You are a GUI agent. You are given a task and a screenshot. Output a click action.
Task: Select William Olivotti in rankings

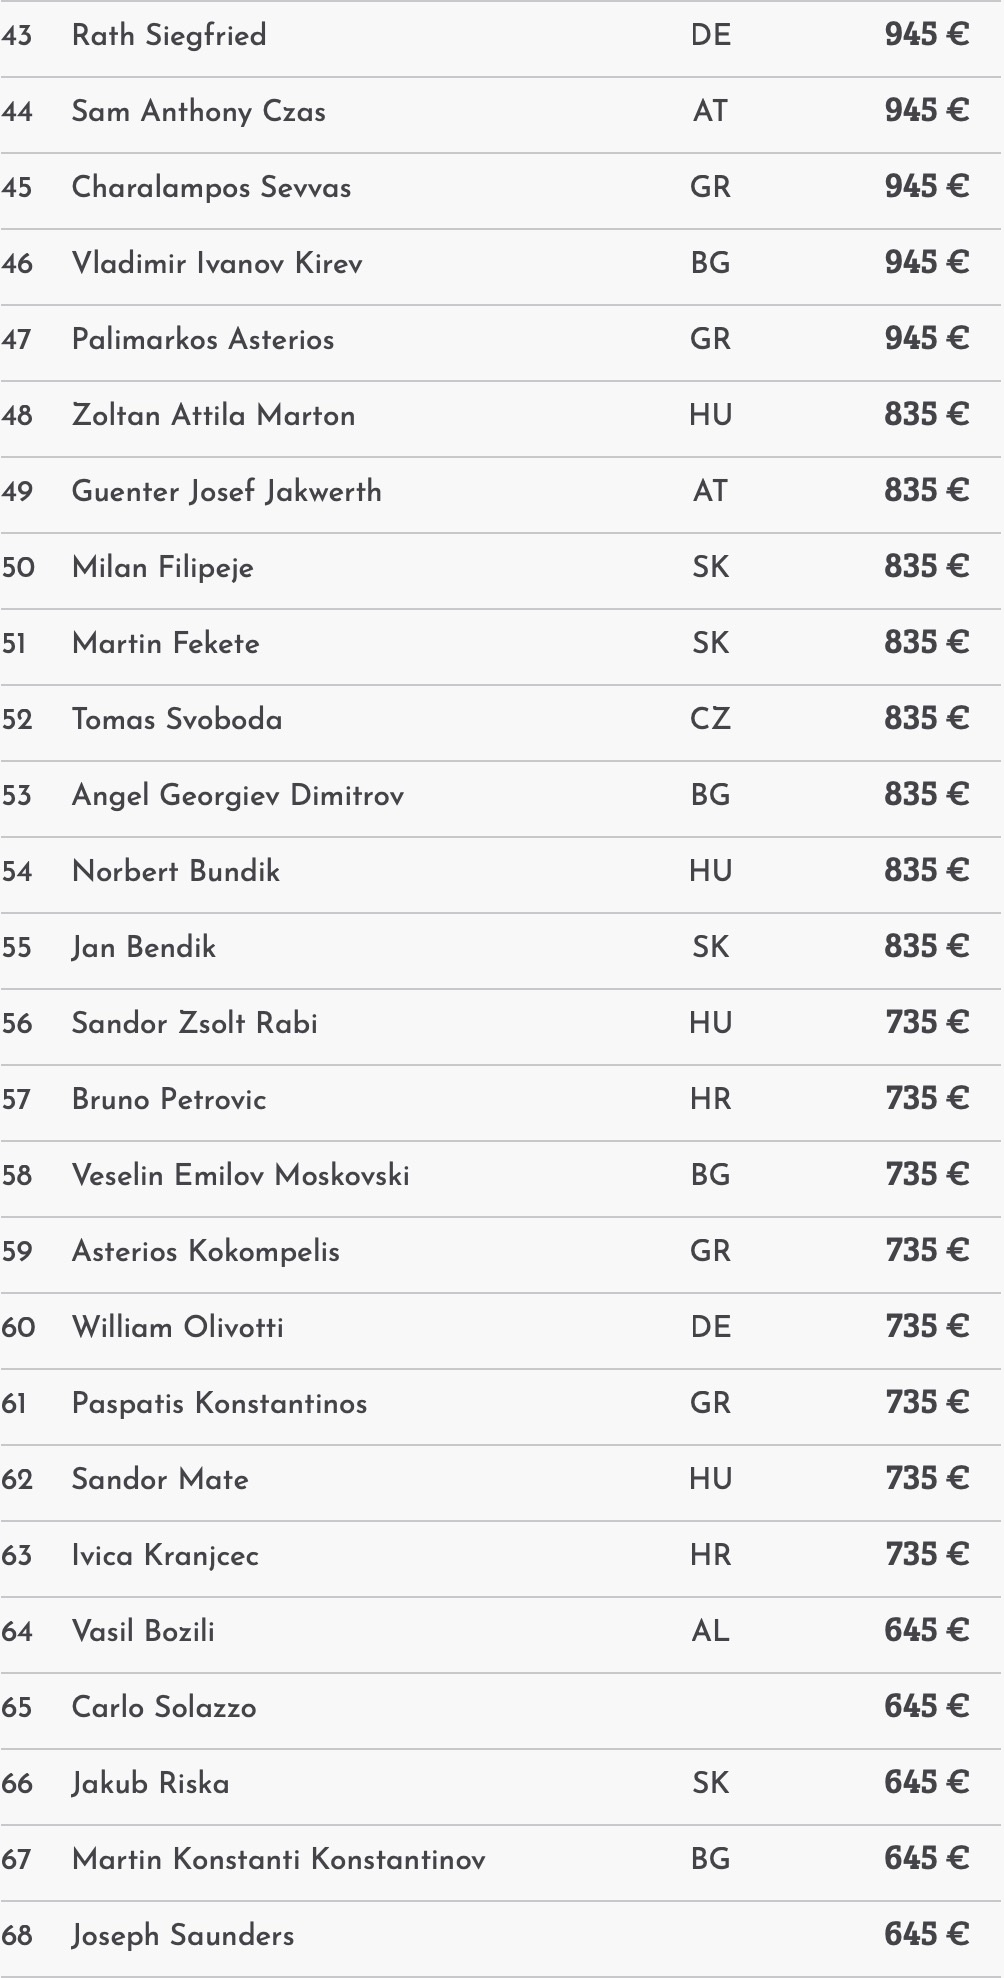coord(177,1328)
